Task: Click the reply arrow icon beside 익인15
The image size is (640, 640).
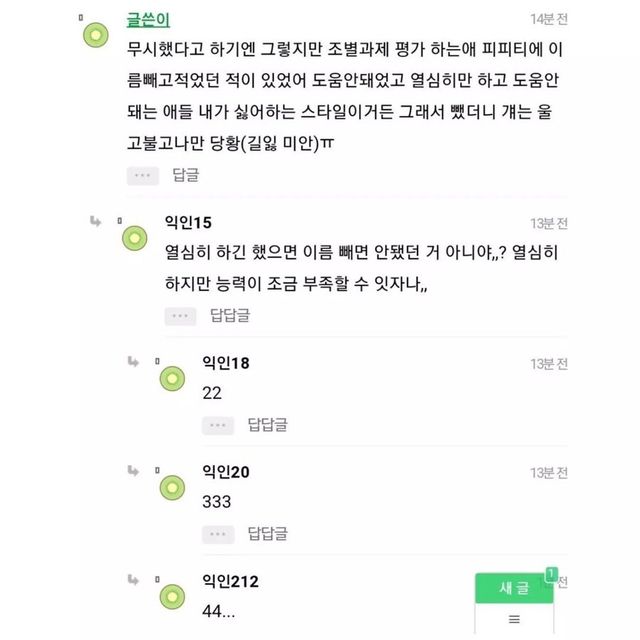Action: click(95, 221)
